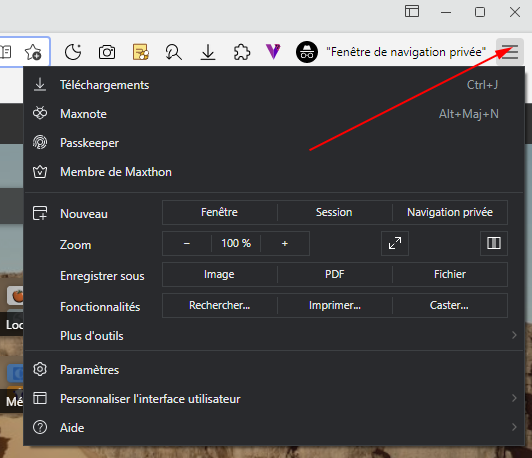Click the hamburger main menu button
This screenshot has height=458, width=532.
coord(510,52)
